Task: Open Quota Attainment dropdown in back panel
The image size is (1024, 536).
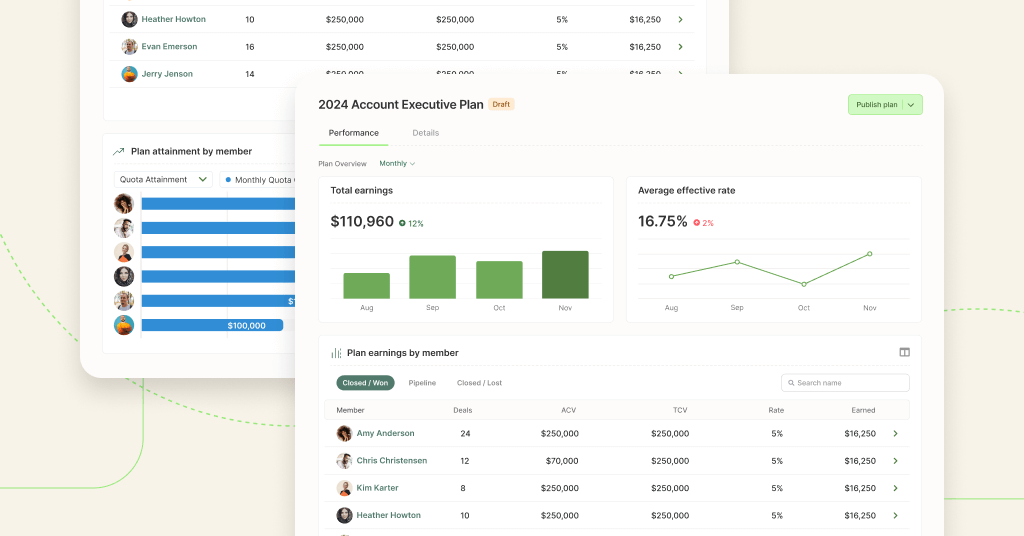Action: pos(163,180)
